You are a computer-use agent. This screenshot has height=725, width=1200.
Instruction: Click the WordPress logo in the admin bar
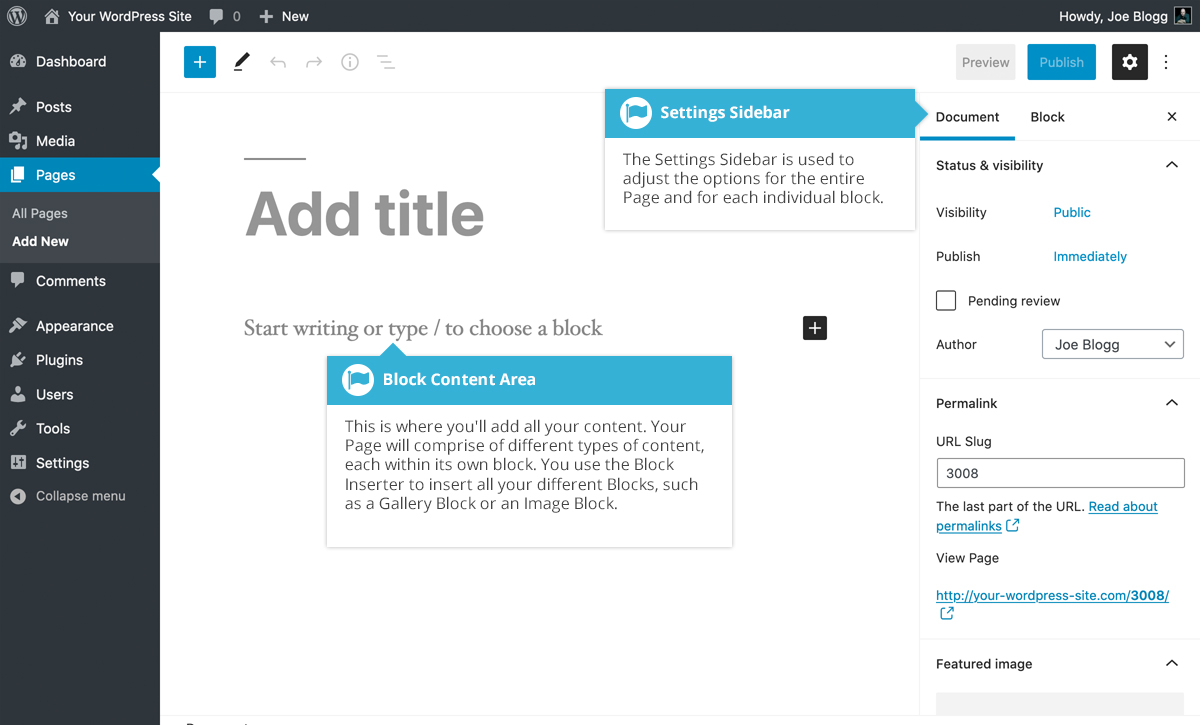pyautogui.click(x=16, y=15)
